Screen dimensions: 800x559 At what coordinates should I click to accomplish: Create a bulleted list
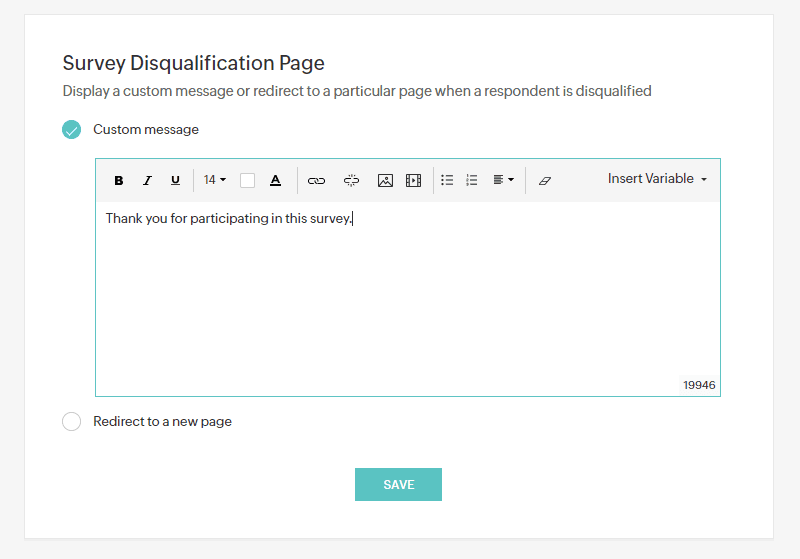coord(447,180)
